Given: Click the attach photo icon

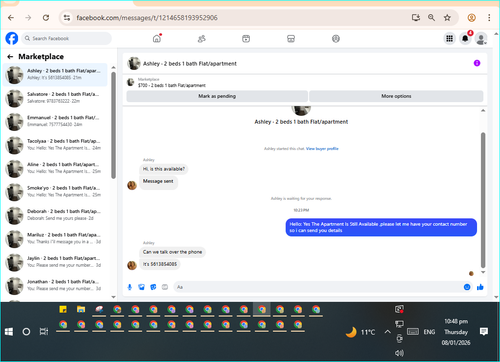Looking at the screenshot, I should (141, 287).
